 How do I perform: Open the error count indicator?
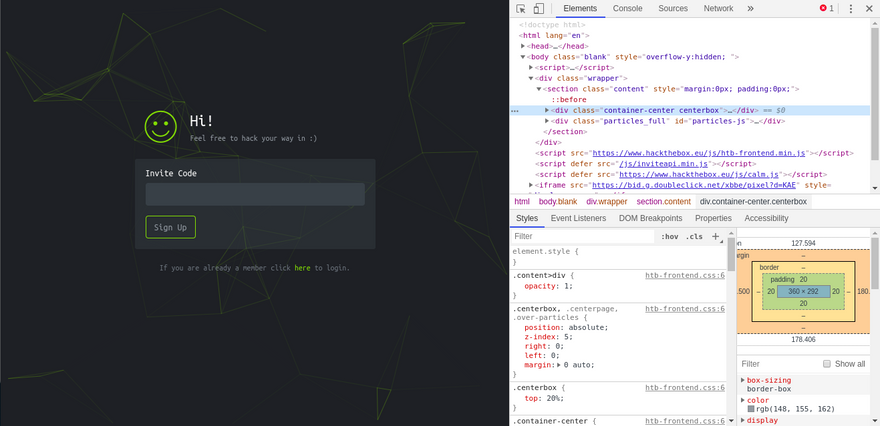[x=827, y=8]
